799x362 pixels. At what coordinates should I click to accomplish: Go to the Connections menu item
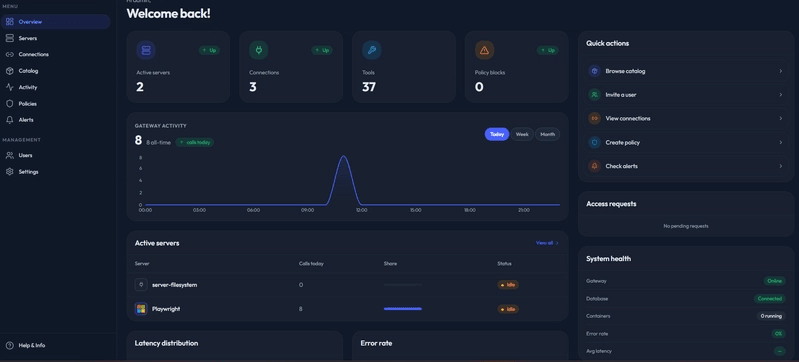pyautogui.click(x=56, y=55)
